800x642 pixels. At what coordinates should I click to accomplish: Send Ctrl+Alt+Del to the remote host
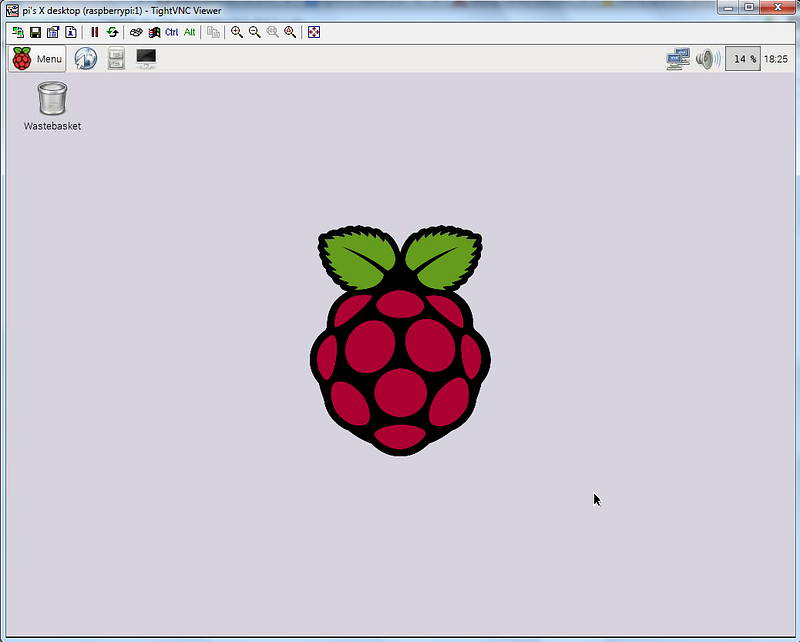coord(136,32)
